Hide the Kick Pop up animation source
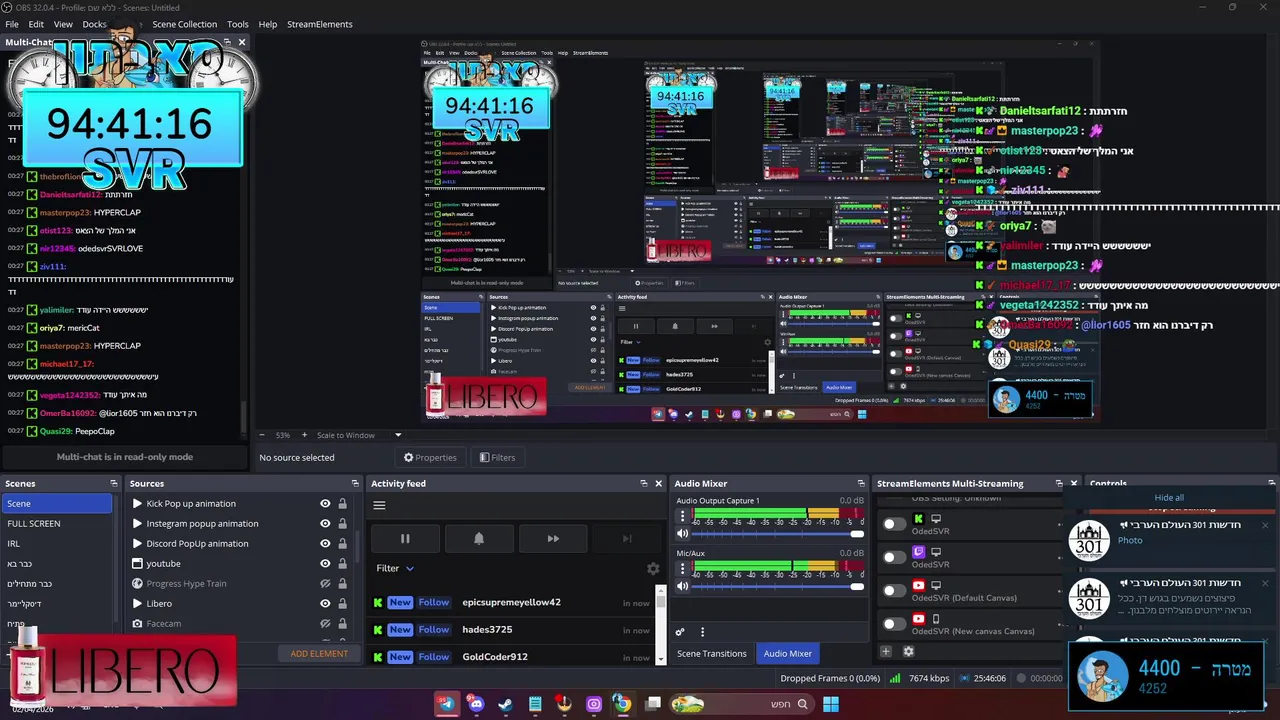Image resolution: width=1280 pixels, height=720 pixels. (325, 504)
